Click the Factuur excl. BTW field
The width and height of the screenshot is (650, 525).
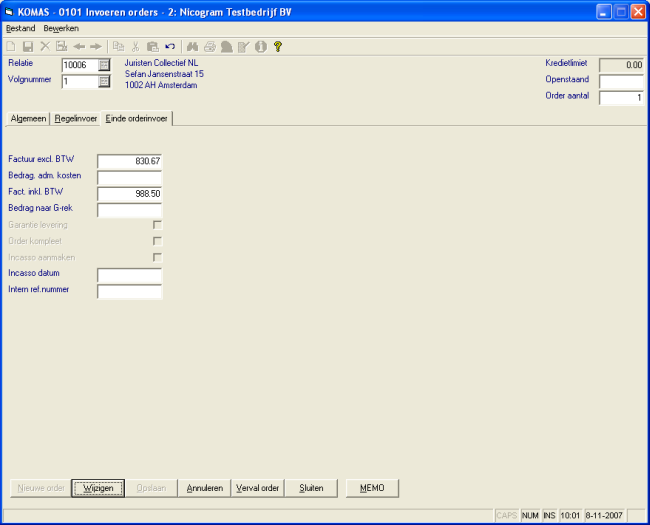click(x=129, y=161)
